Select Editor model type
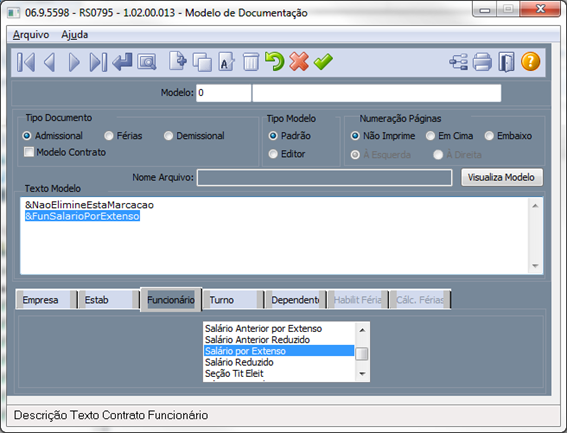 click(x=287, y=154)
